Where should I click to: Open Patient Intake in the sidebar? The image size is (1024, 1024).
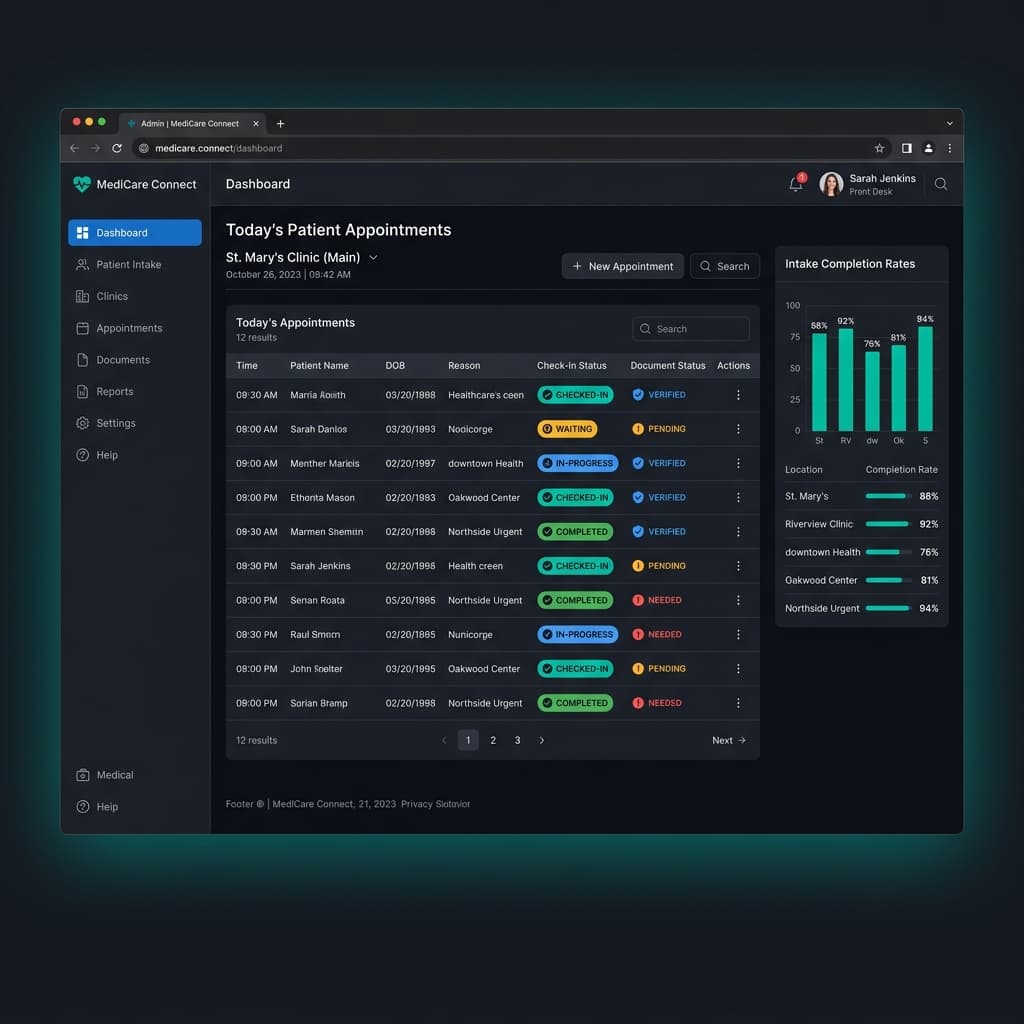[135, 264]
